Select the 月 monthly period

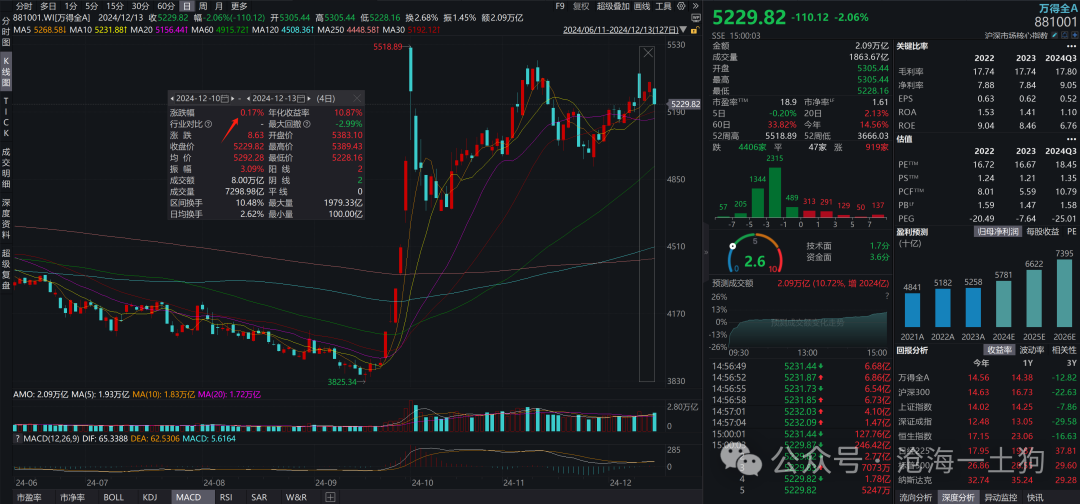tap(218, 6)
